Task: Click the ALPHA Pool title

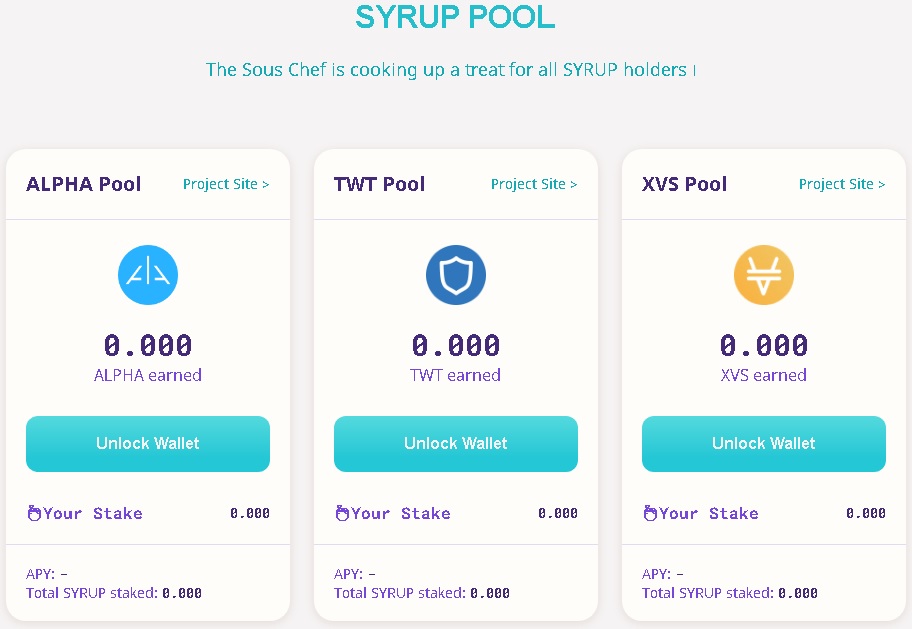Action: pos(84,184)
